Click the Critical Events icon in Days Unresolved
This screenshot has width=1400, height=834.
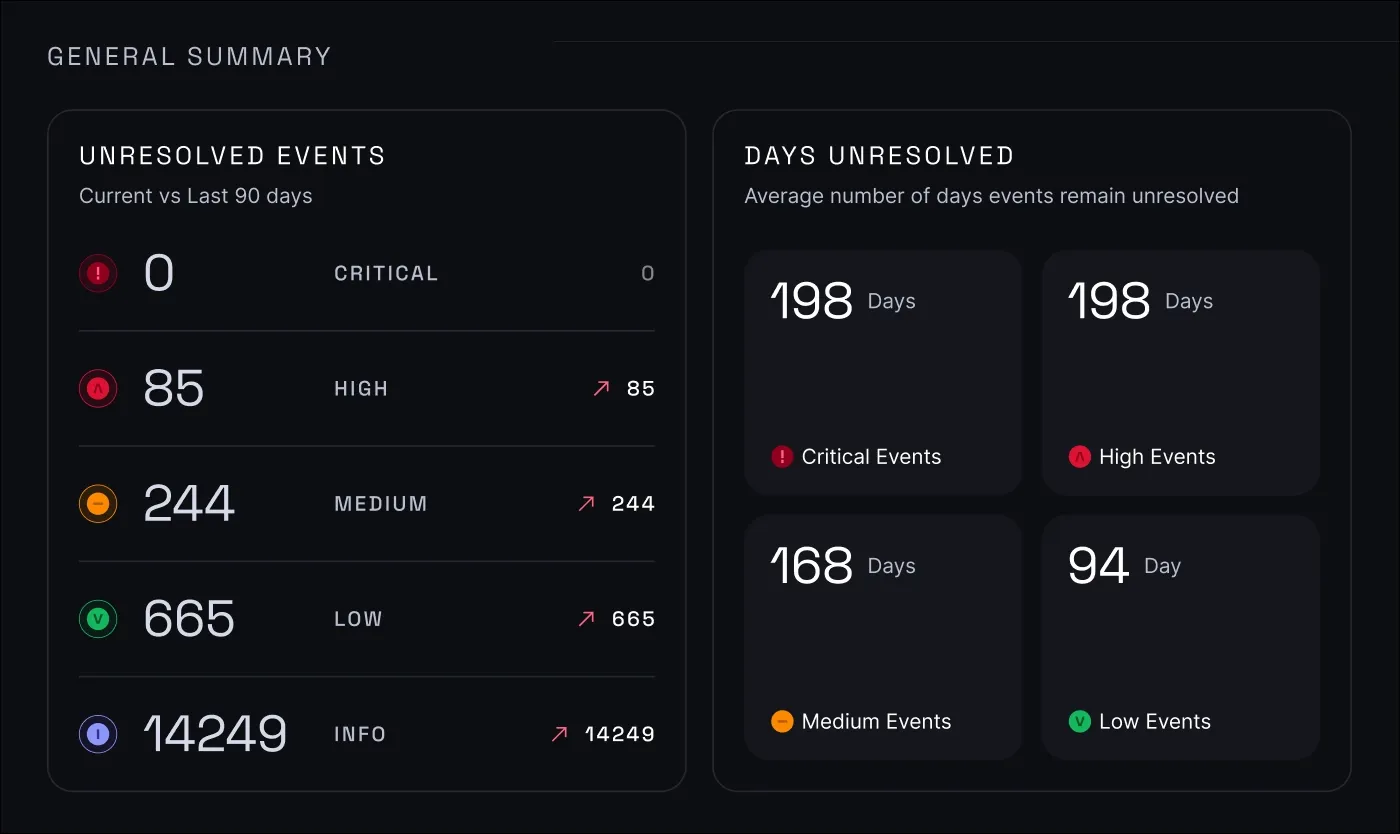click(x=781, y=456)
